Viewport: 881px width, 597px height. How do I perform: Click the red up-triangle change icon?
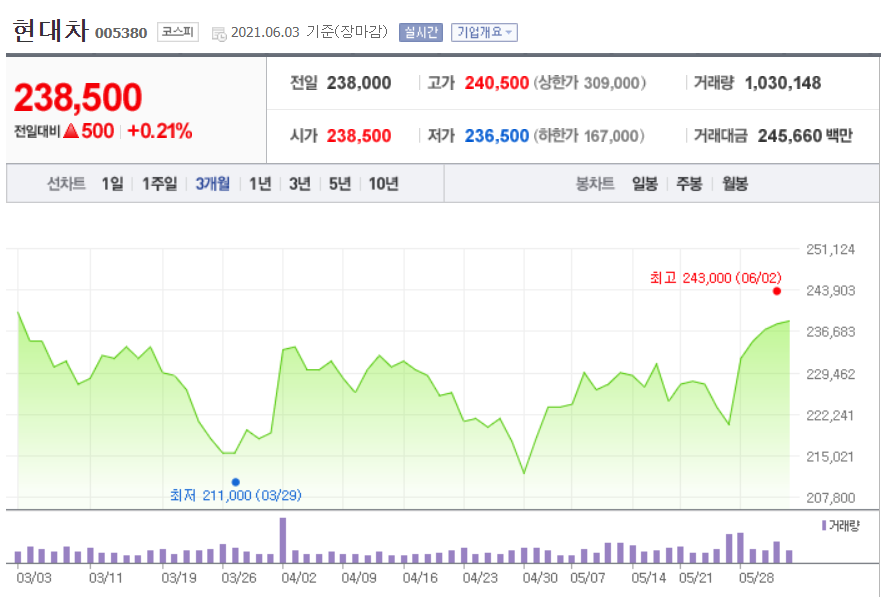coord(71,131)
